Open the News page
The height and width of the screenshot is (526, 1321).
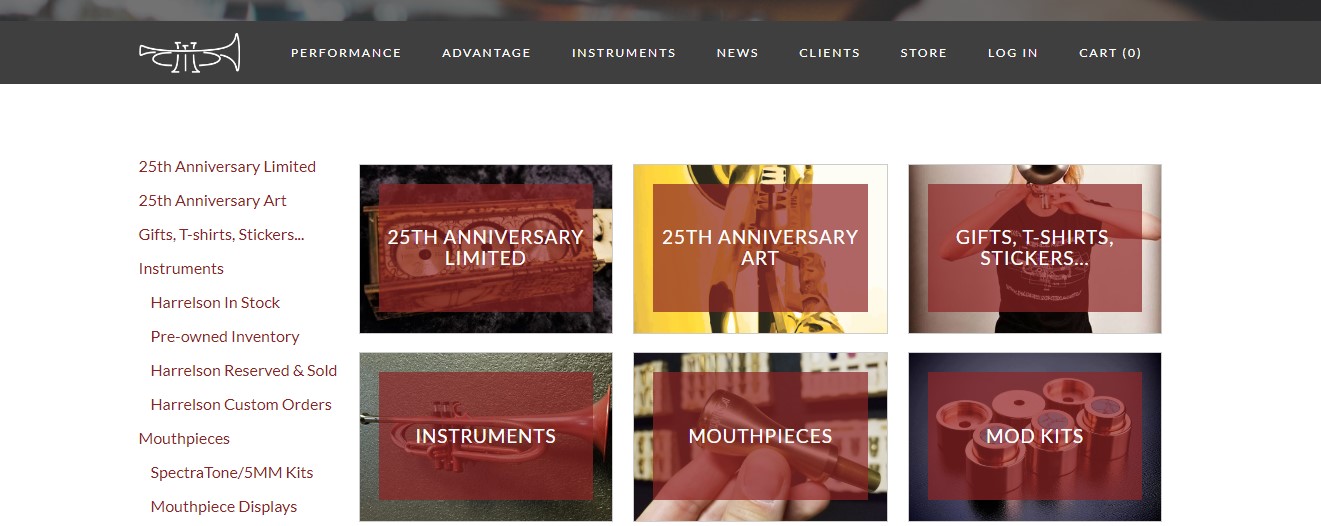tap(738, 53)
